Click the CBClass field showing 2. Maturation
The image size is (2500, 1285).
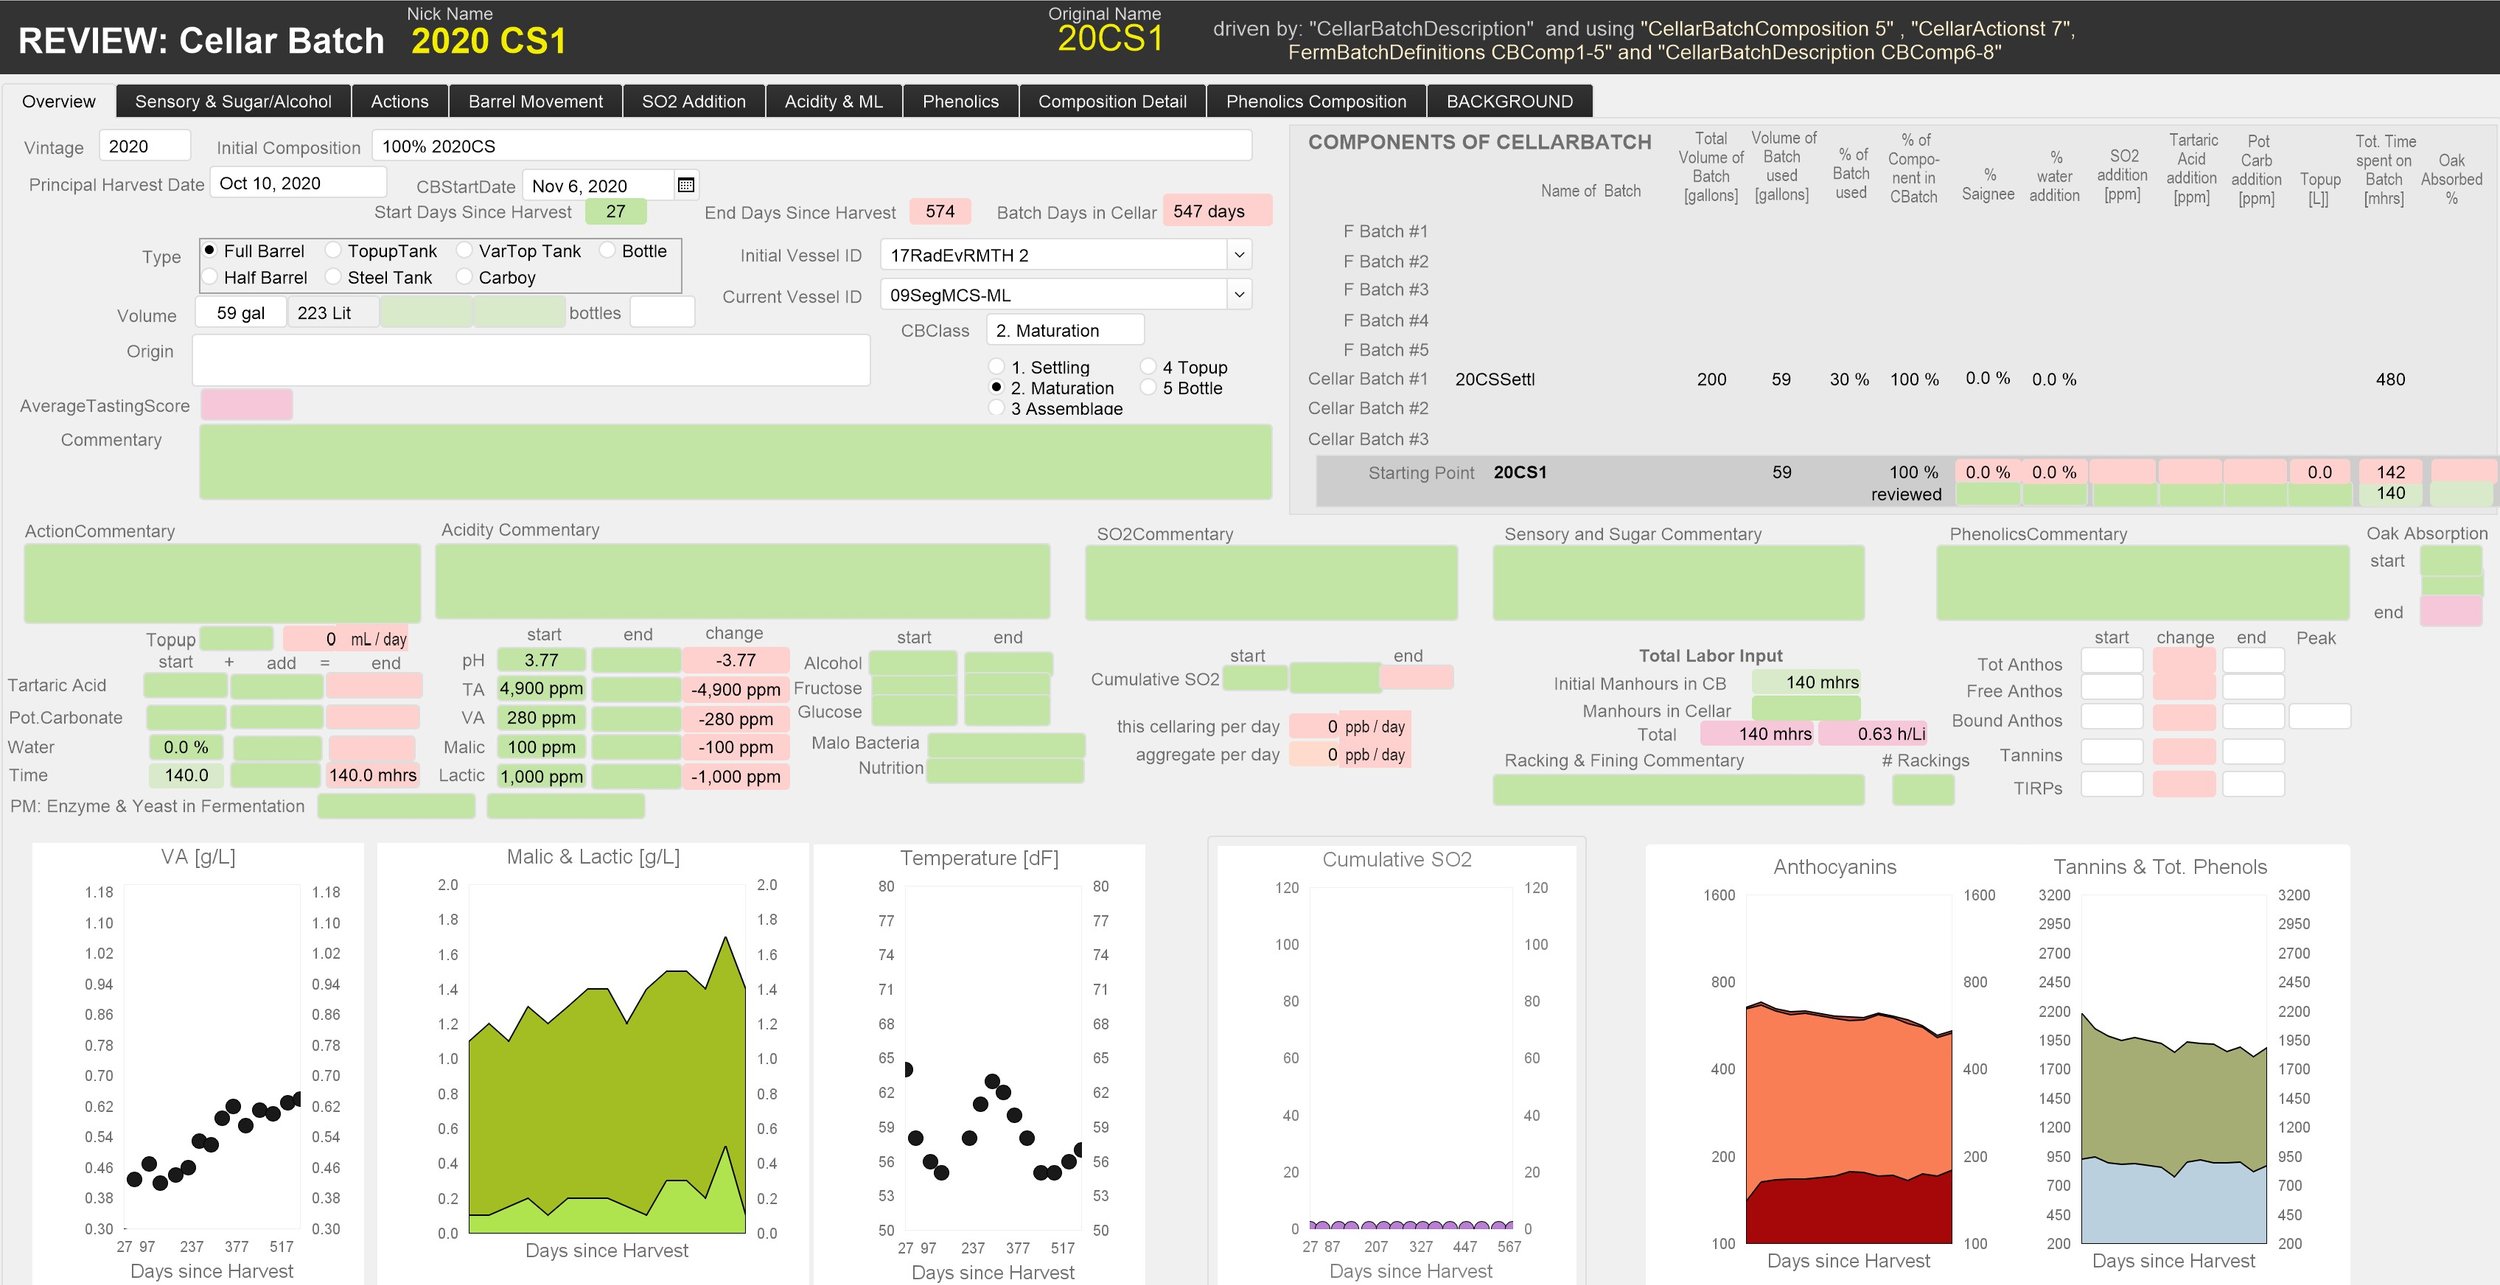coord(1065,330)
